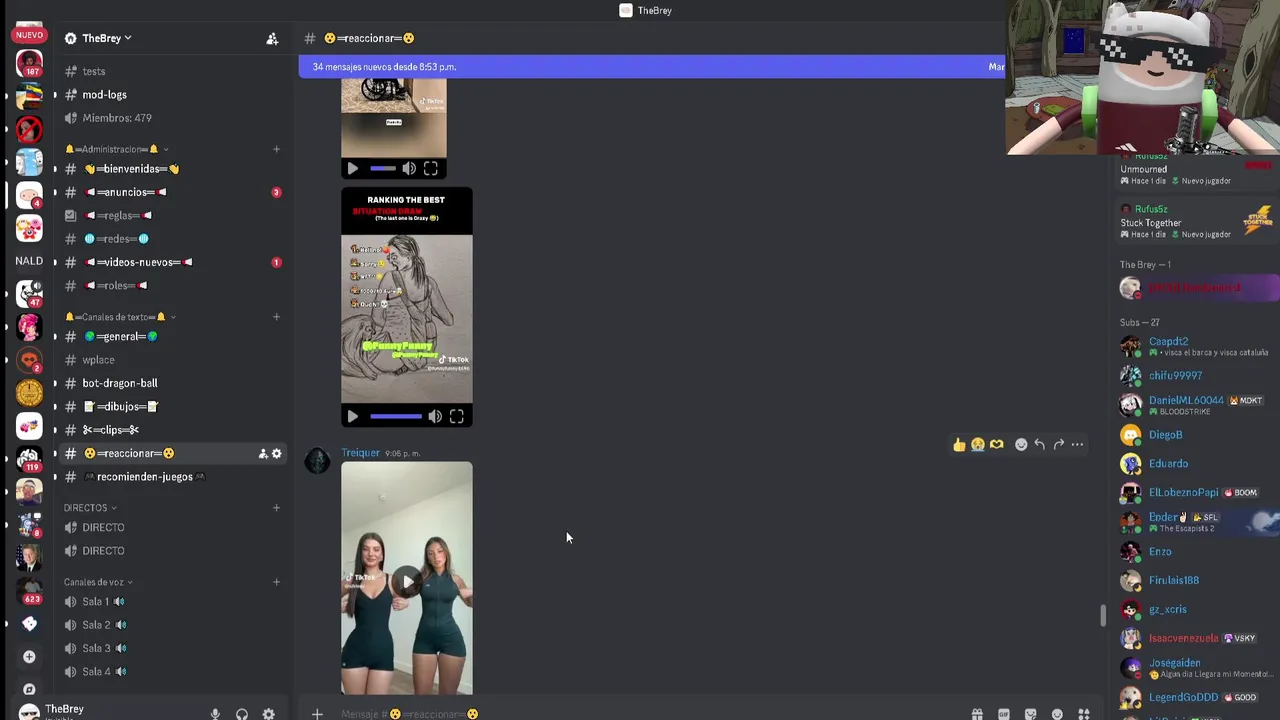Viewport: 1280px width, 720px height.
Task: Toggle headphones deafen in user panel
Action: click(x=241, y=714)
